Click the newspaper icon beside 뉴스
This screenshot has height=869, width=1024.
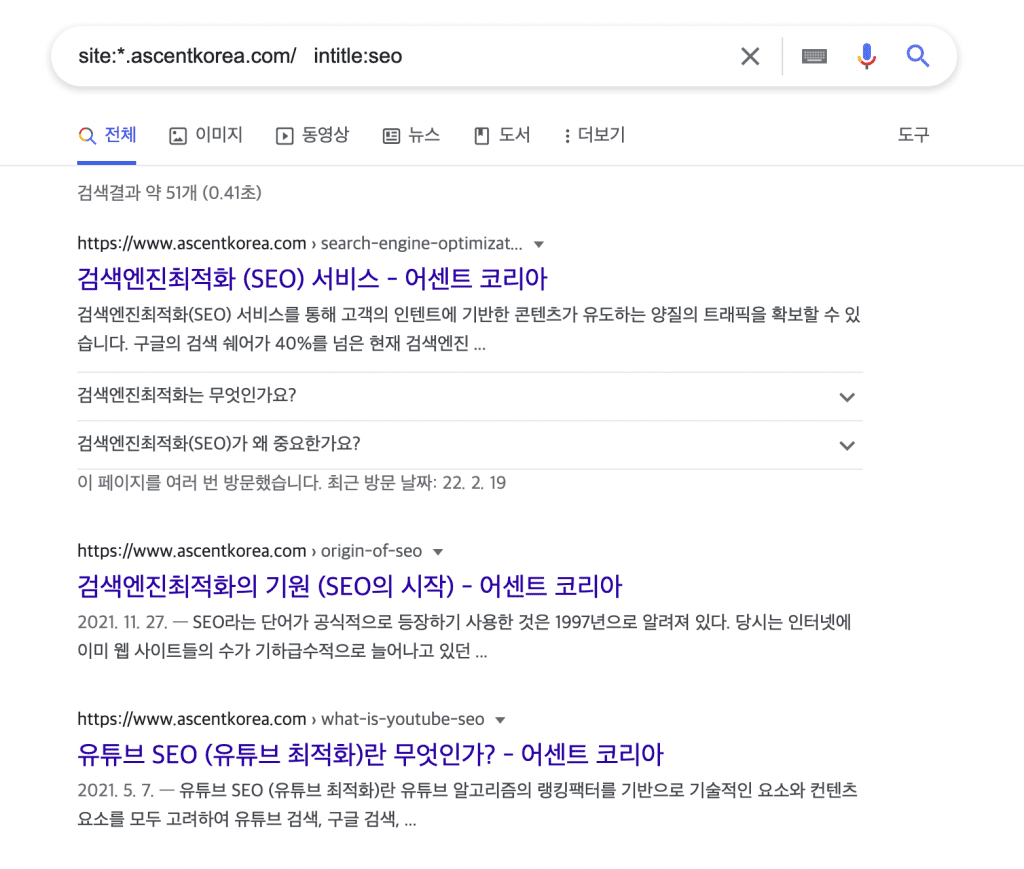click(x=391, y=136)
